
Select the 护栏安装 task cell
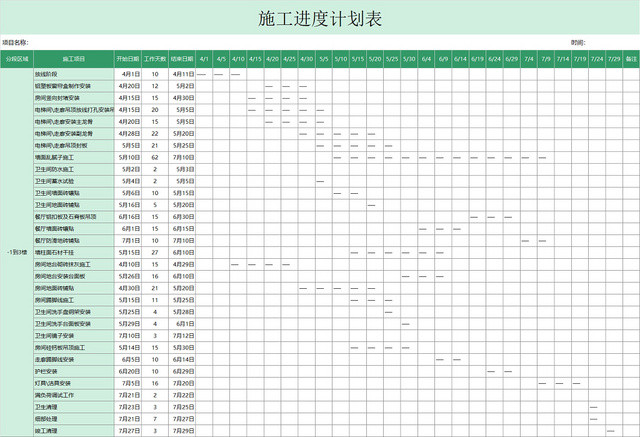pos(73,371)
